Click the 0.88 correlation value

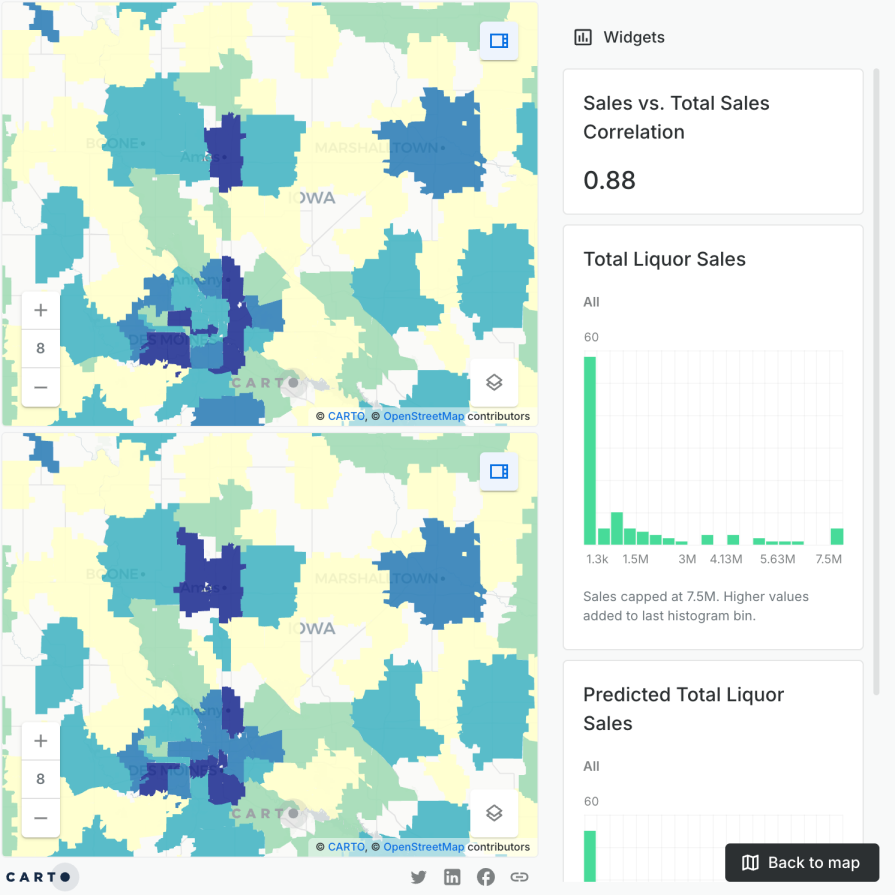tap(609, 180)
